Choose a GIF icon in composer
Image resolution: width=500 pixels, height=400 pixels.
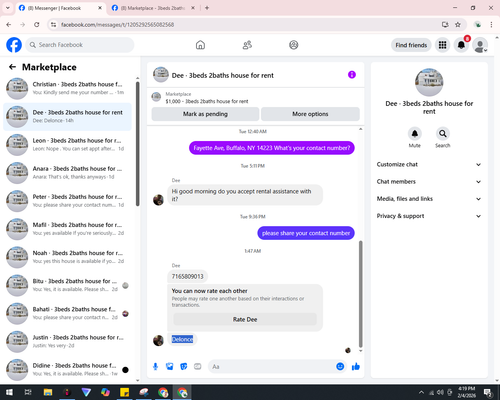pyautogui.click(x=198, y=367)
